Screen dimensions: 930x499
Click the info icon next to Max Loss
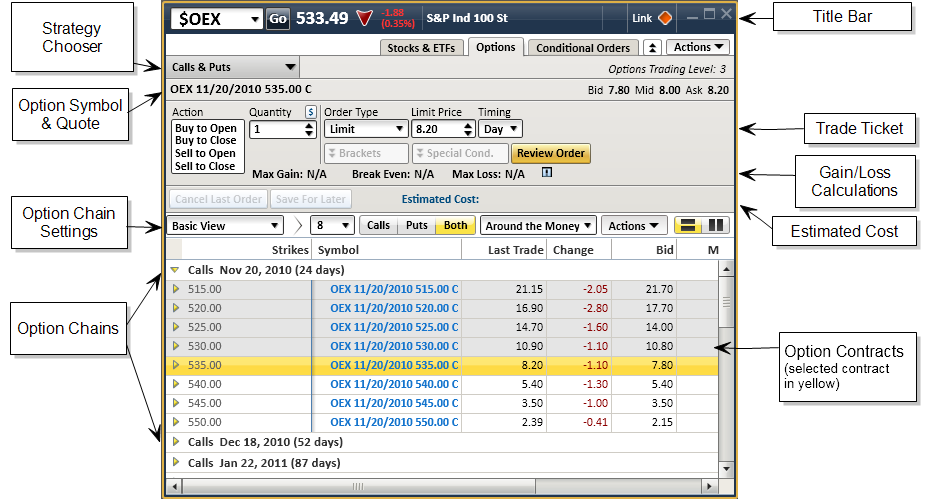coord(546,173)
